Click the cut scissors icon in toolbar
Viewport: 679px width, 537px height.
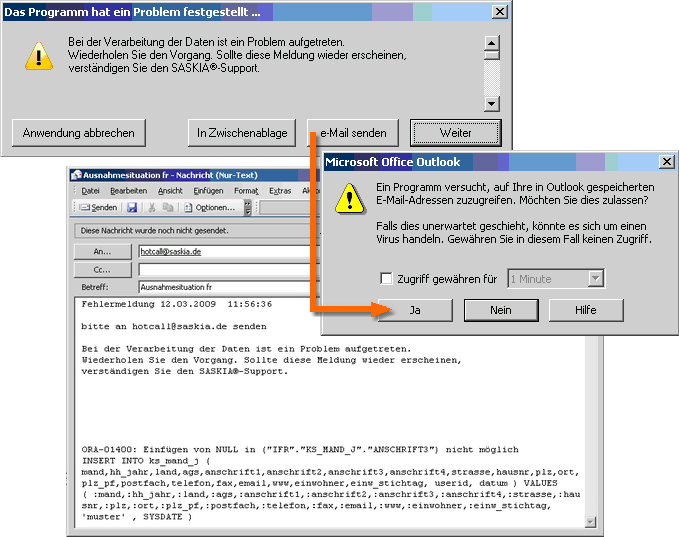pos(151,207)
